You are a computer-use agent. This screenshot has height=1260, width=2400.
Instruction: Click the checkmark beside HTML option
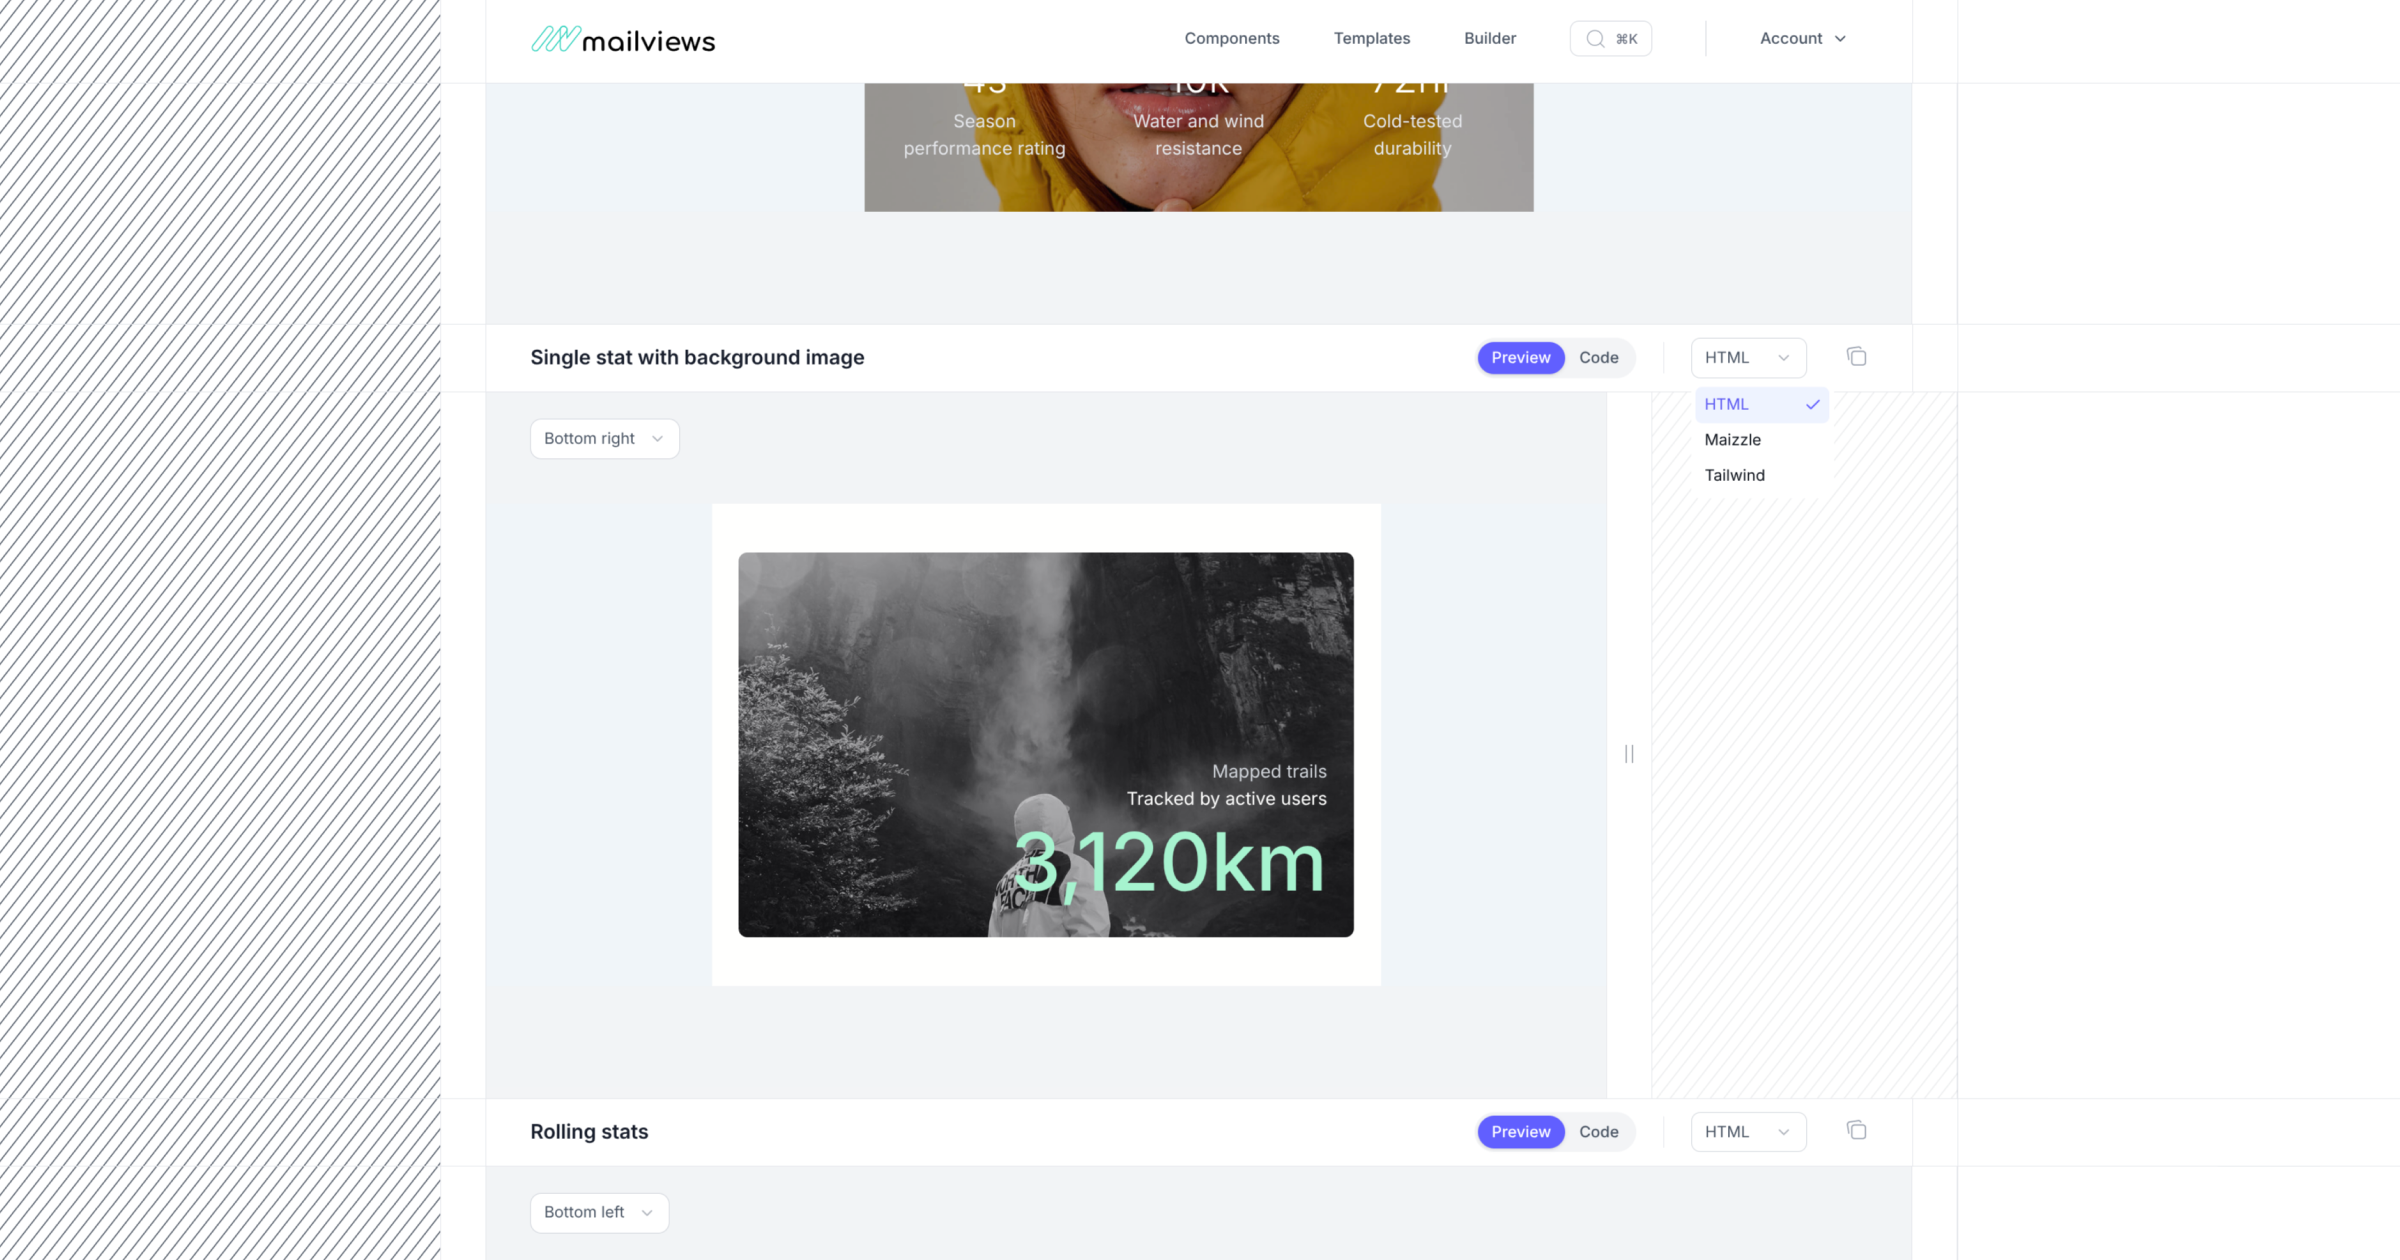coord(1812,404)
